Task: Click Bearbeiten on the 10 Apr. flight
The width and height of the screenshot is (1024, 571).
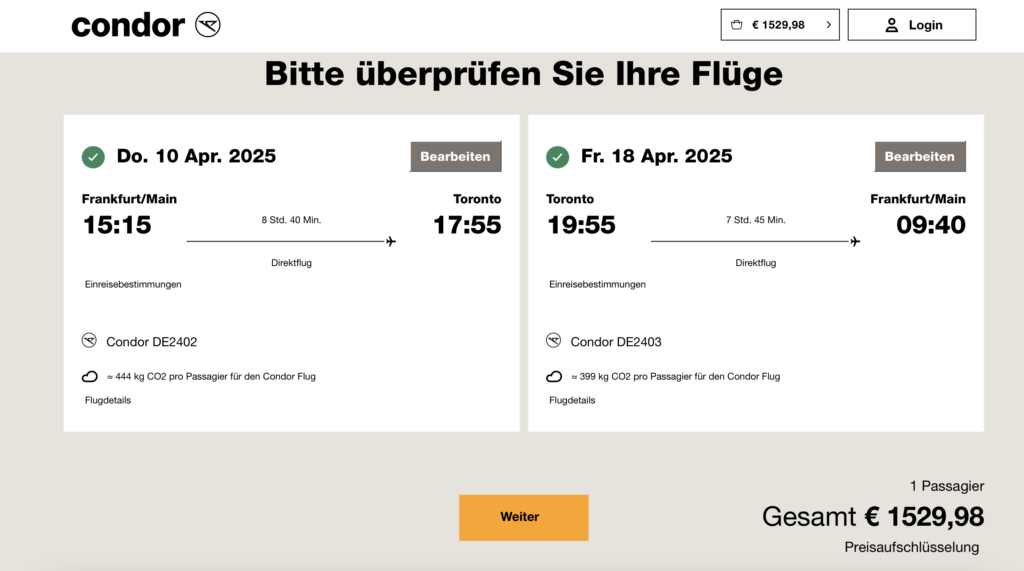Action: [455, 157]
